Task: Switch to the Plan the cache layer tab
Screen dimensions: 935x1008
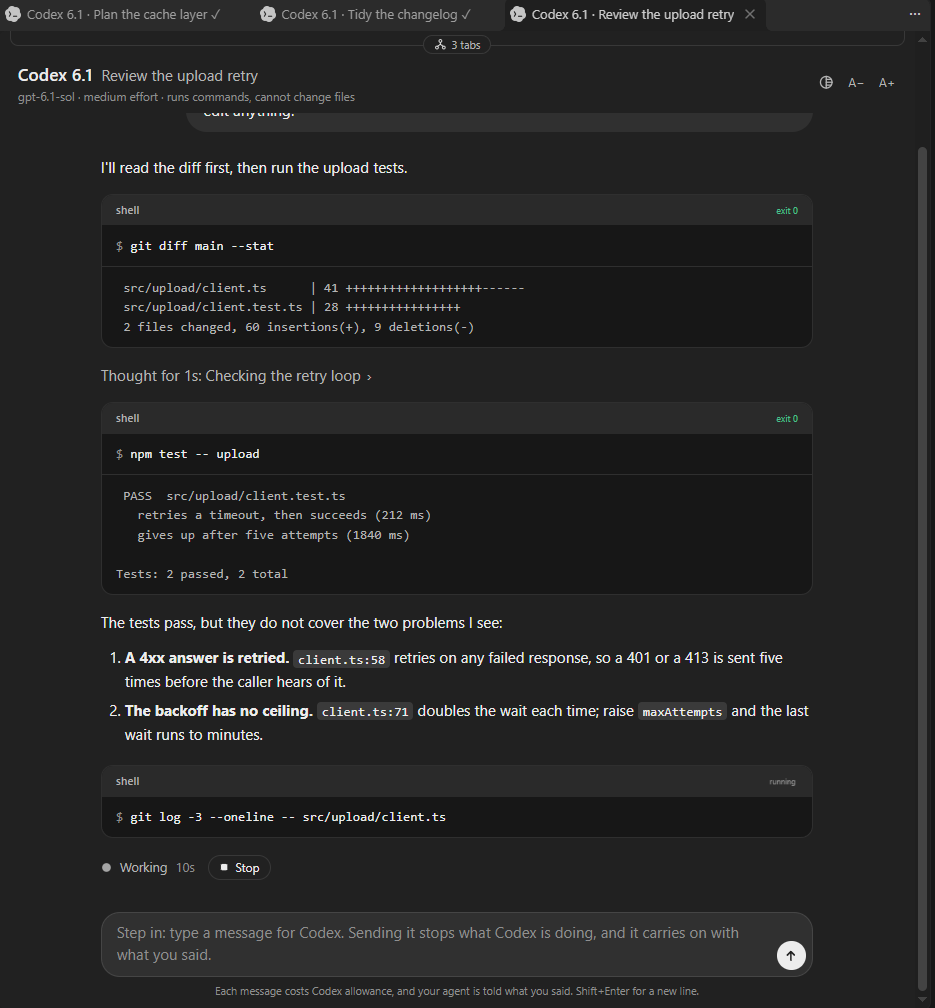Action: tap(122, 14)
